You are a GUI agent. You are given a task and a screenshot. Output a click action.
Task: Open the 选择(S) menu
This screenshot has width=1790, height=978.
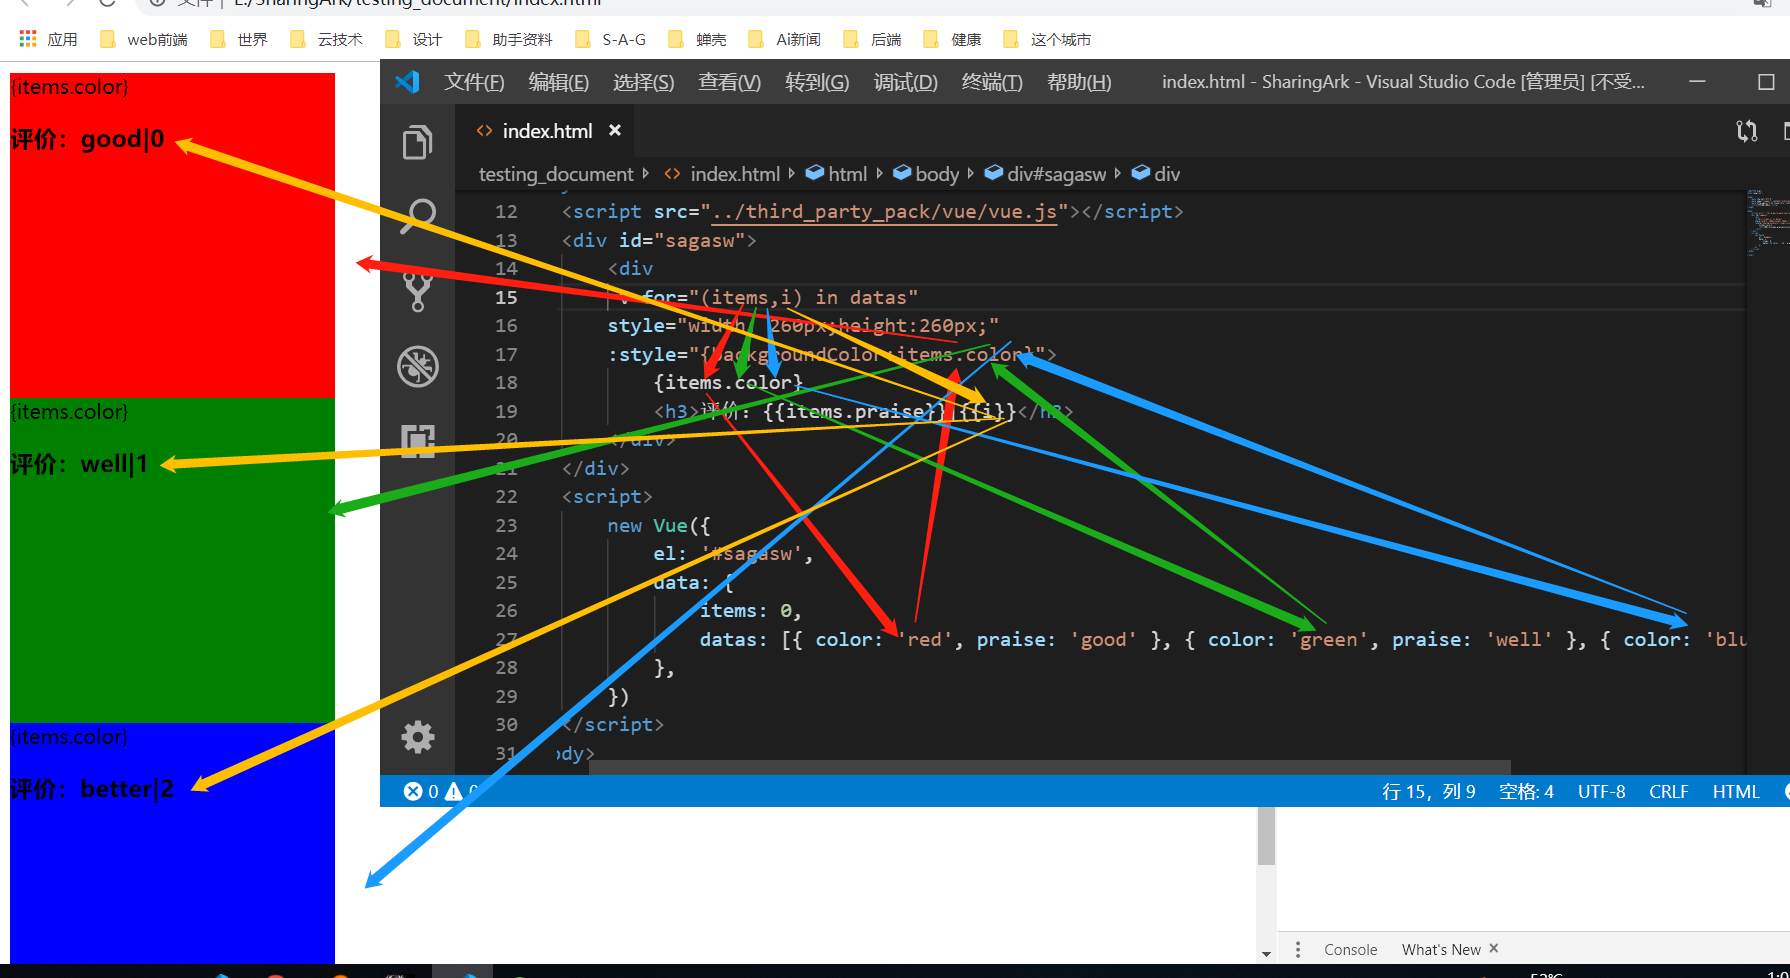coord(643,82)
